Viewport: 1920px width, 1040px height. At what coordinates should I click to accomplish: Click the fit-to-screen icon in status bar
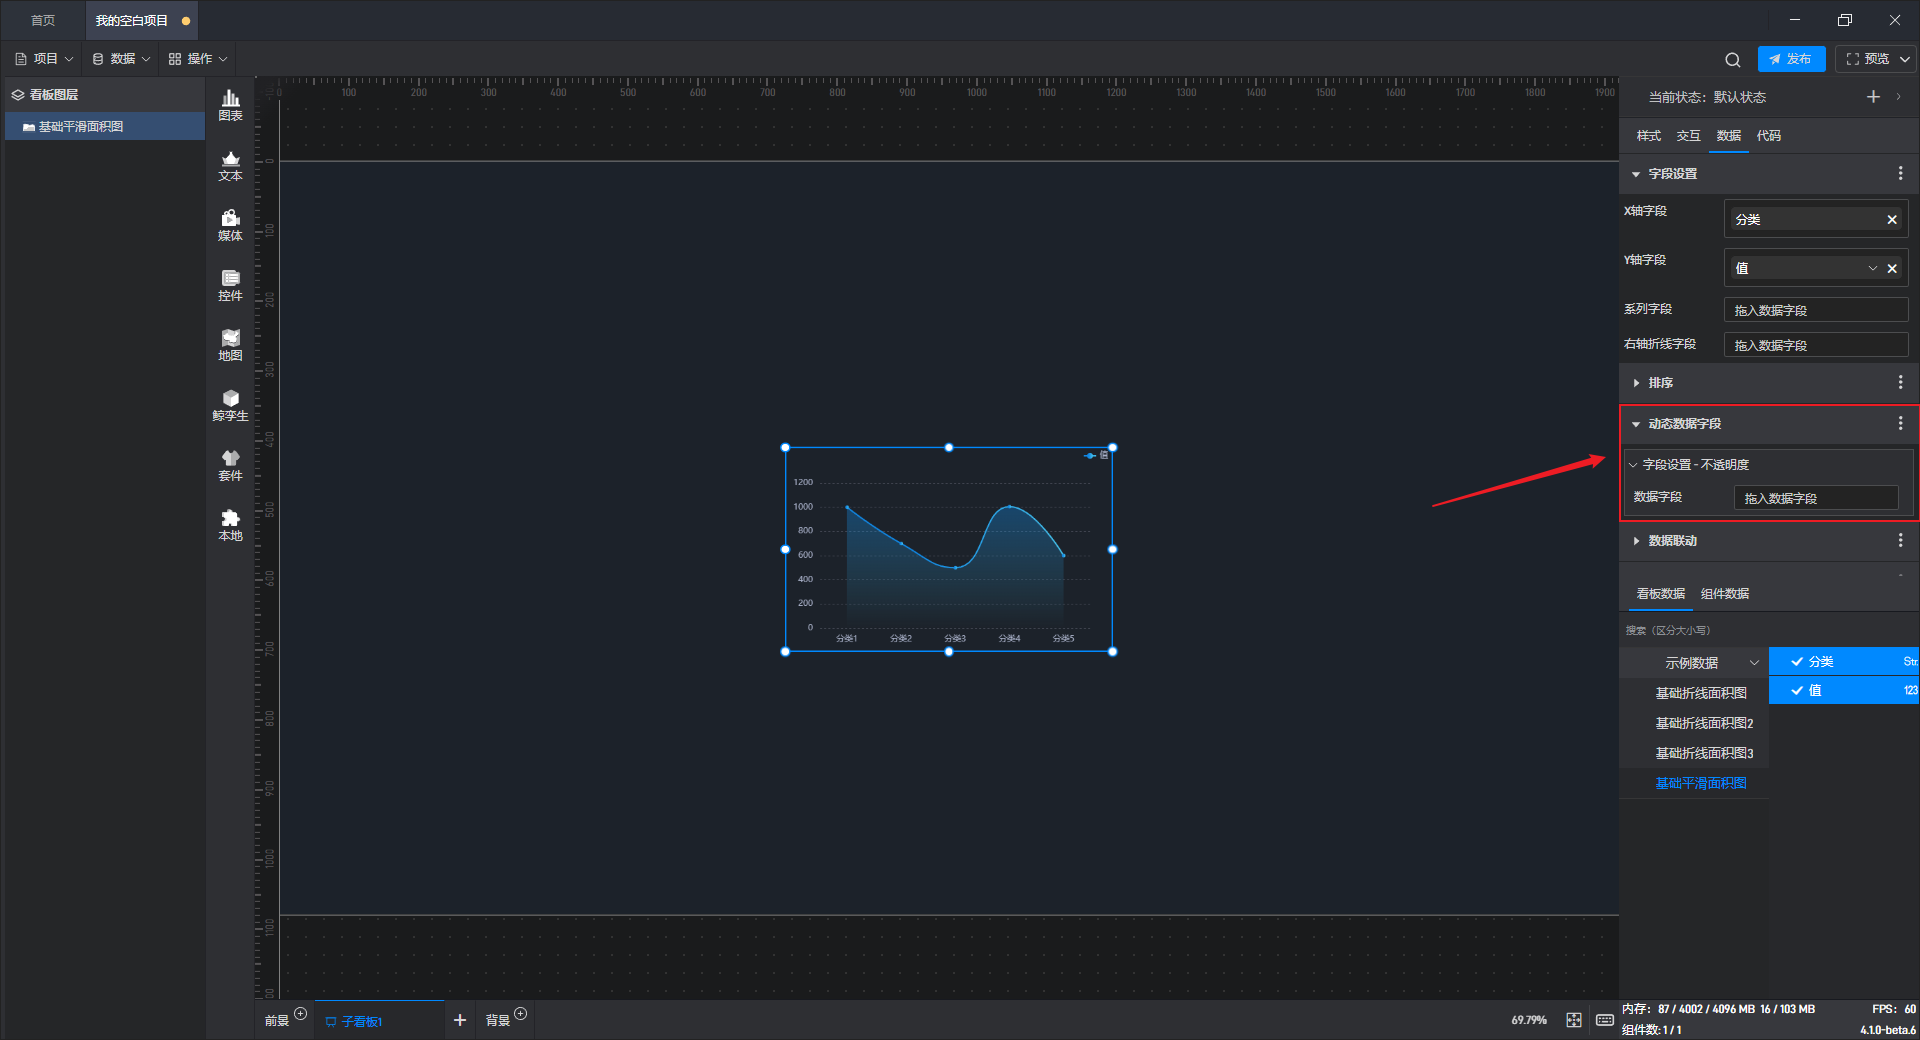pos(1574,1020)
